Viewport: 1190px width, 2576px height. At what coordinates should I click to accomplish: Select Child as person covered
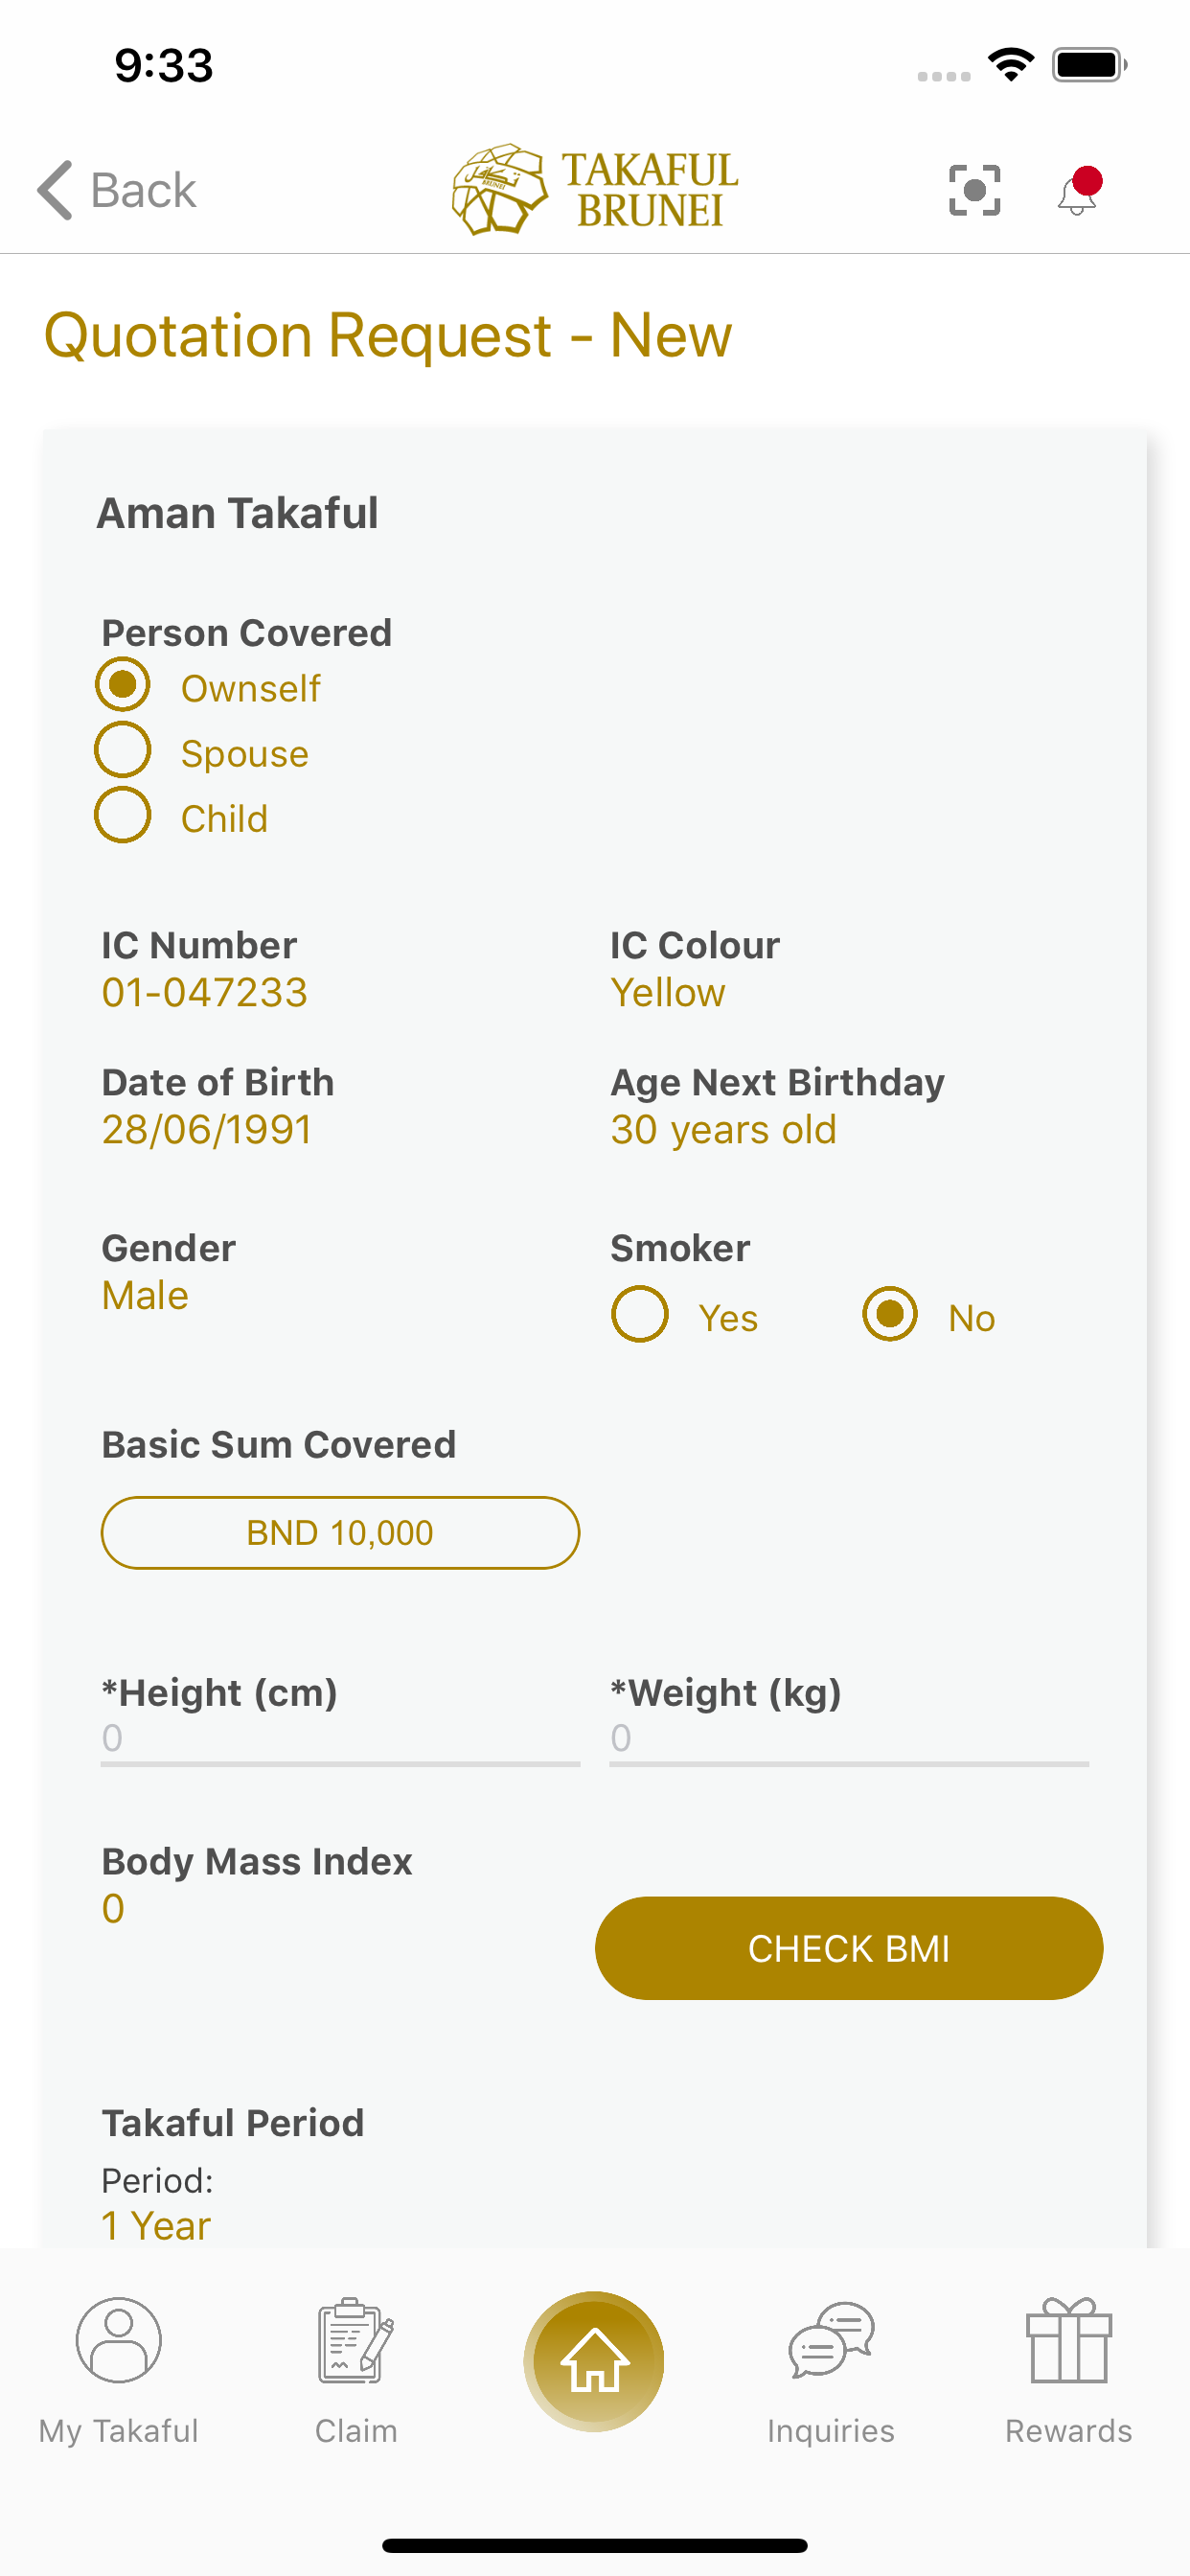coord(123,815)
